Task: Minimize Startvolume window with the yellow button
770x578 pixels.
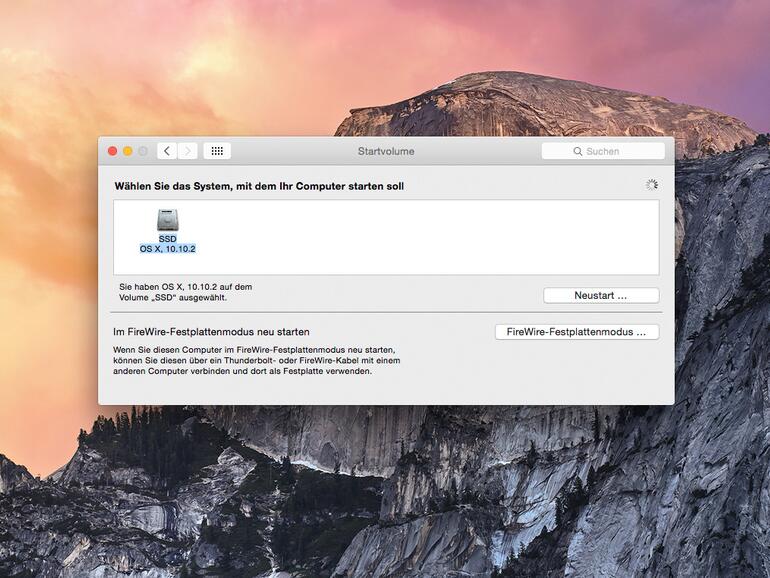Action: 128,151
